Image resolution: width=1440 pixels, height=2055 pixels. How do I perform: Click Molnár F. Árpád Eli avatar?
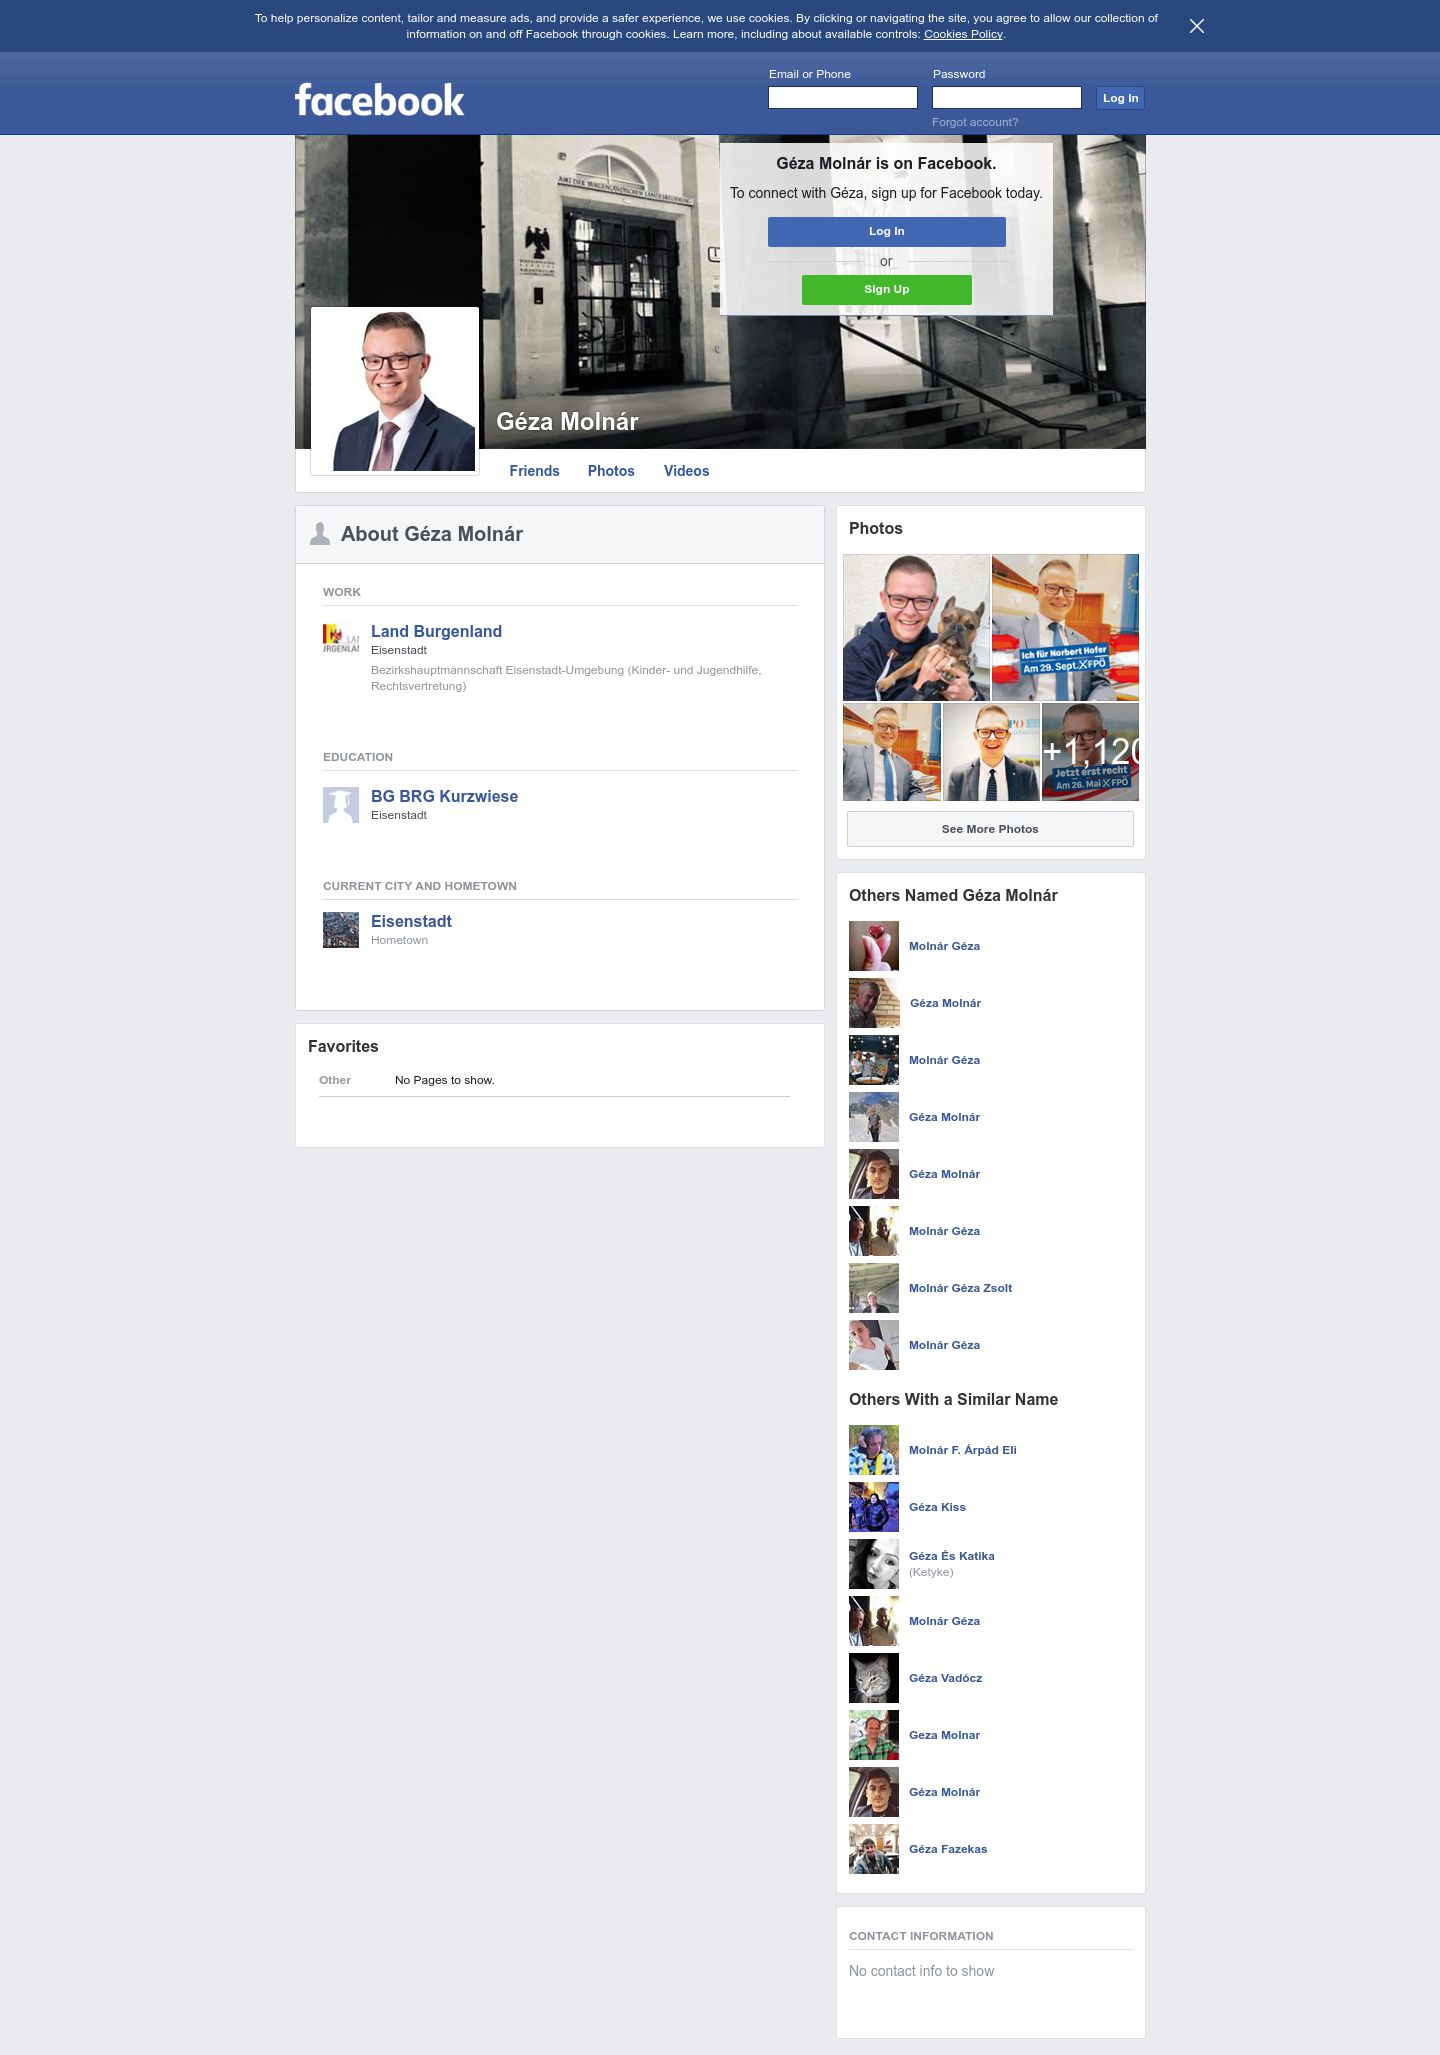coord(874,1450)
